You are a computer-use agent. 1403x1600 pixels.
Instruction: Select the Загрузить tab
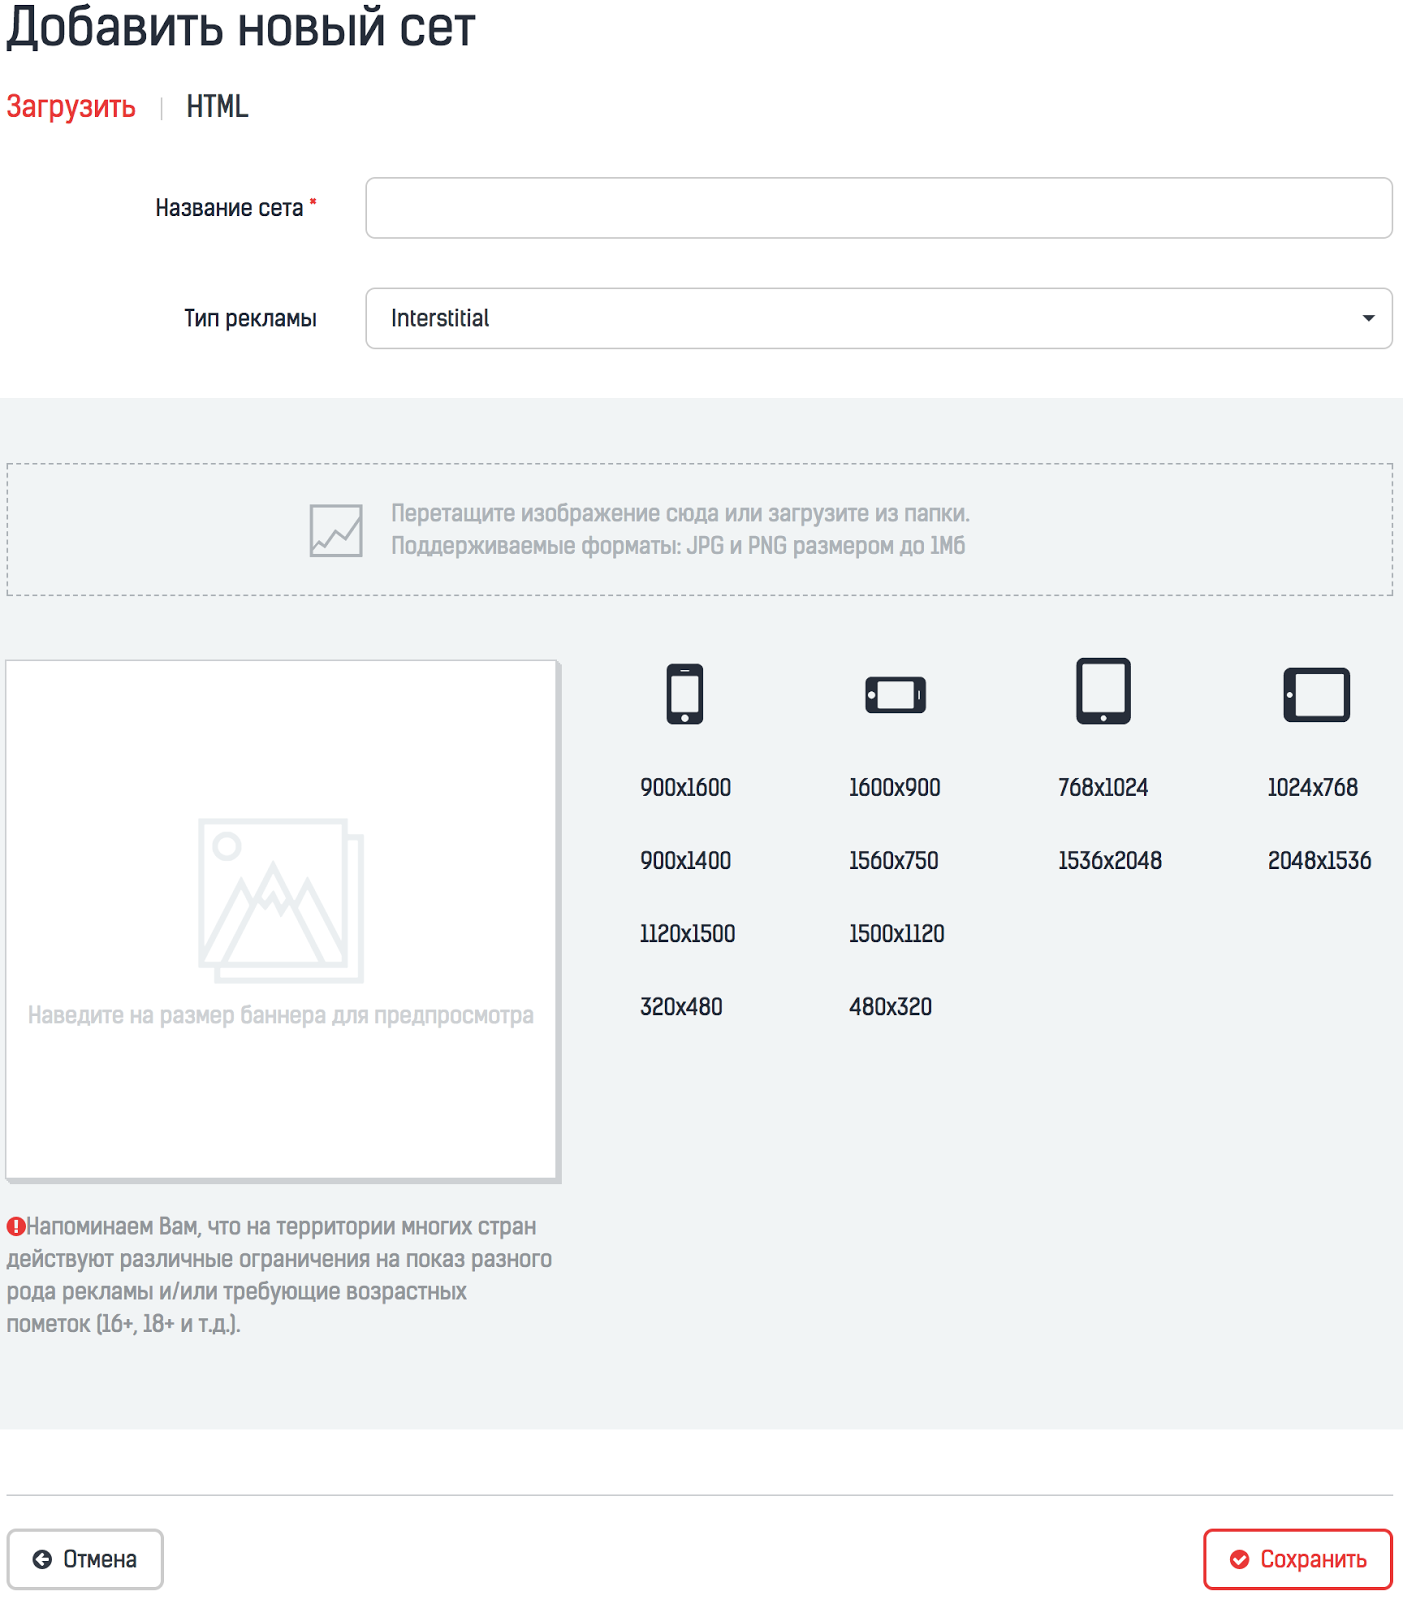tap(71, 106)
